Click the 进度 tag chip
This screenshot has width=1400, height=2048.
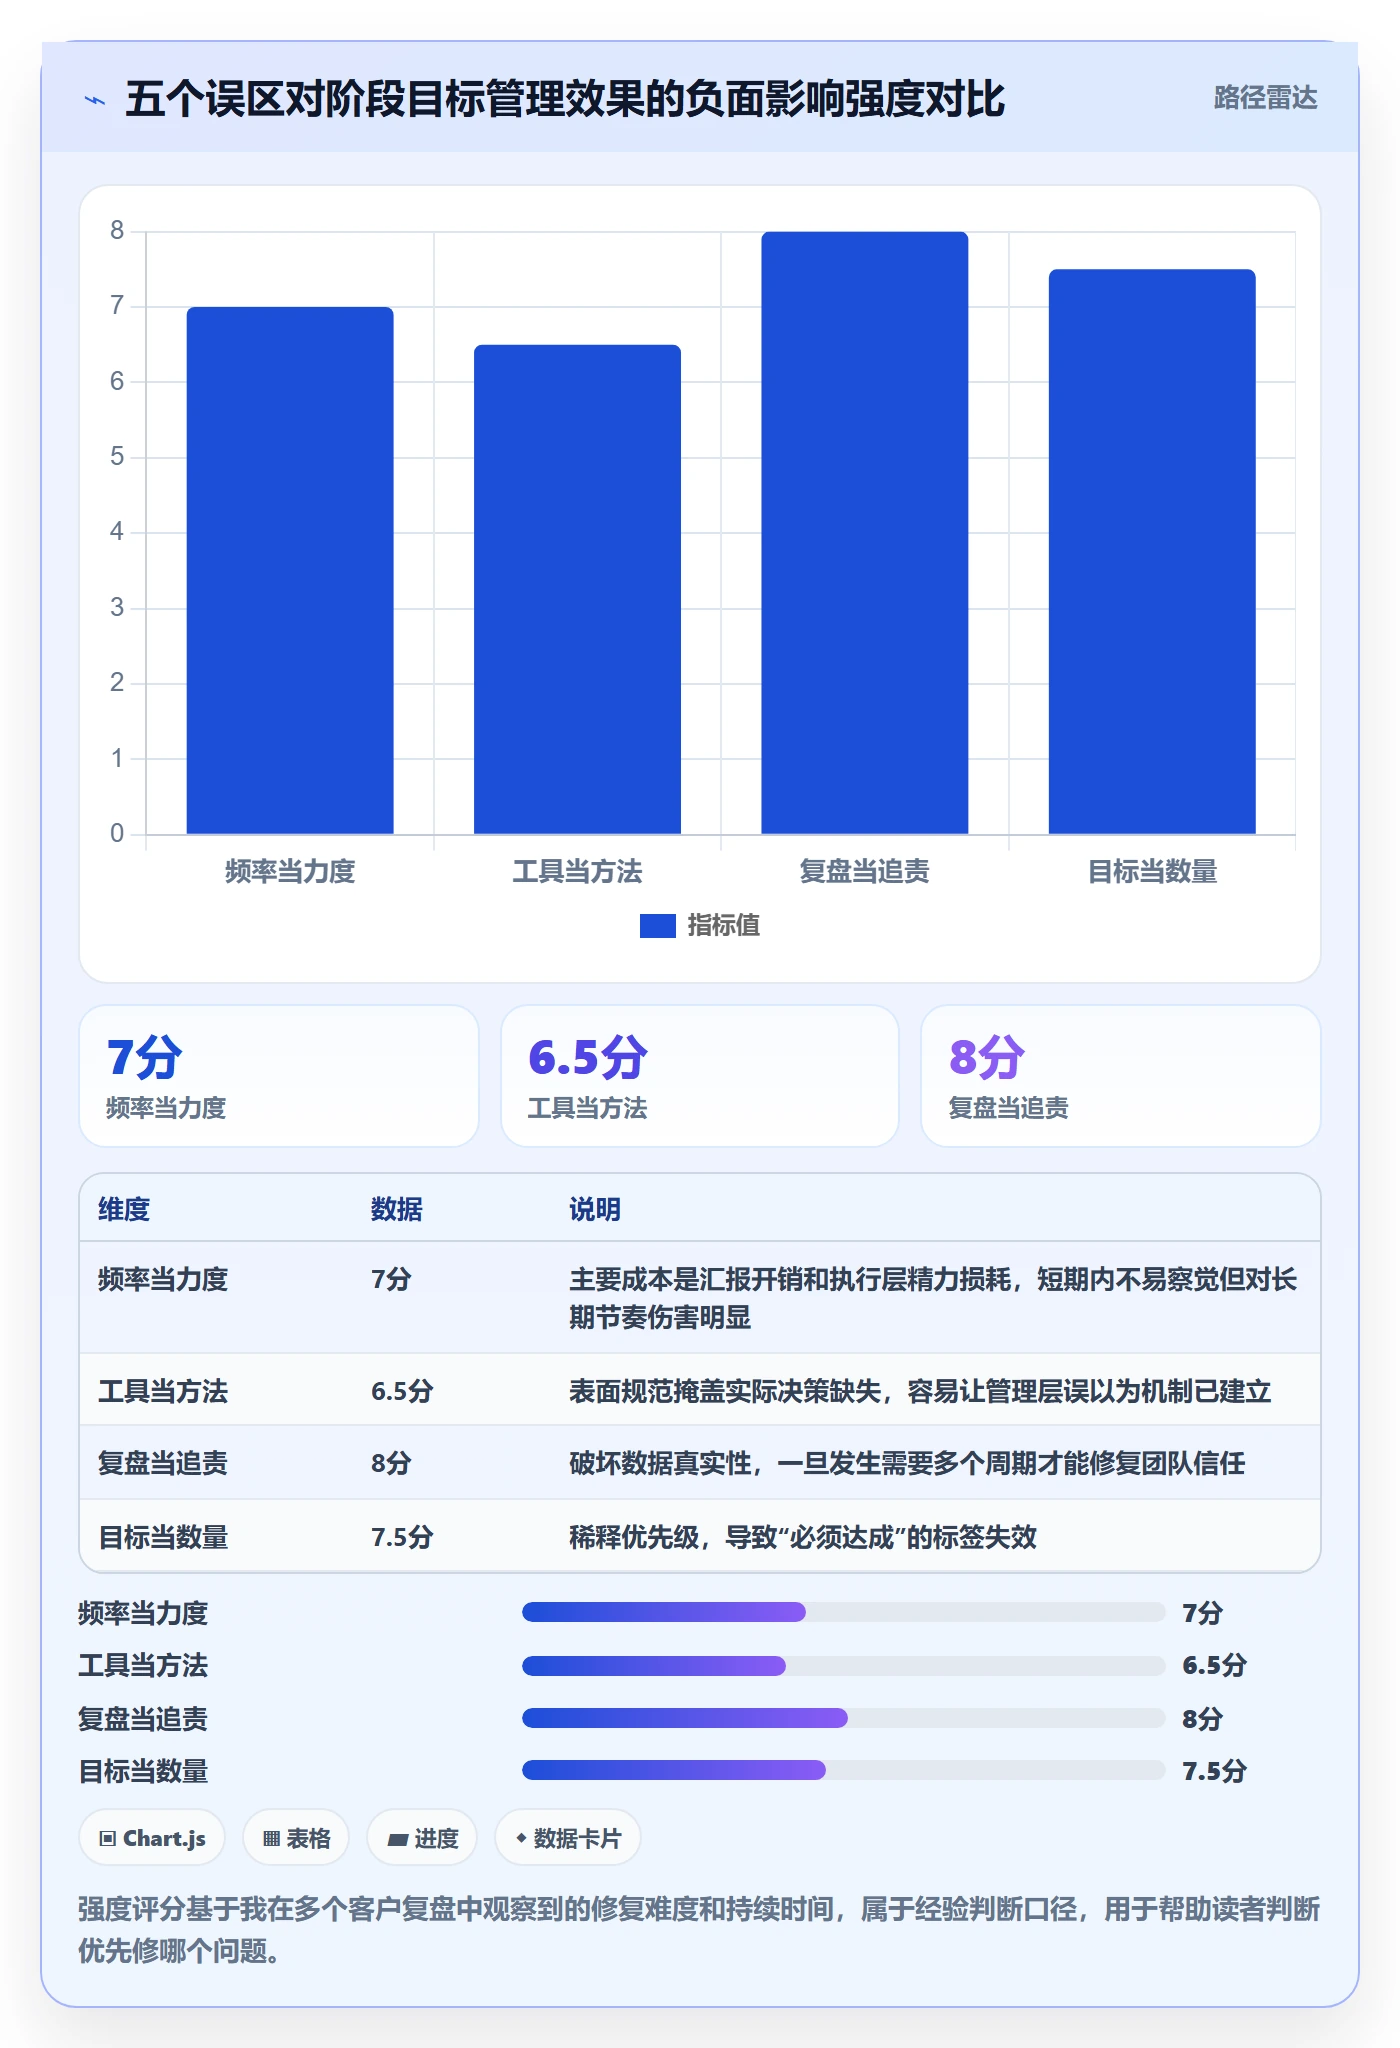point(422,1838)
